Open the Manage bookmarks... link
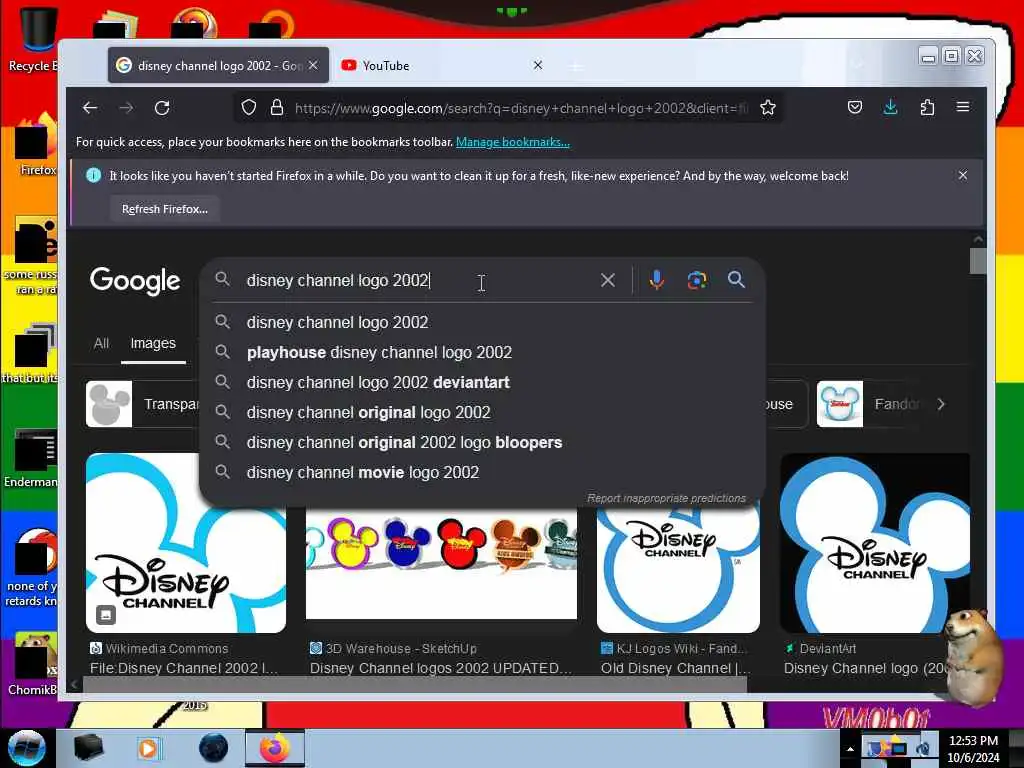 click(513, 142)
